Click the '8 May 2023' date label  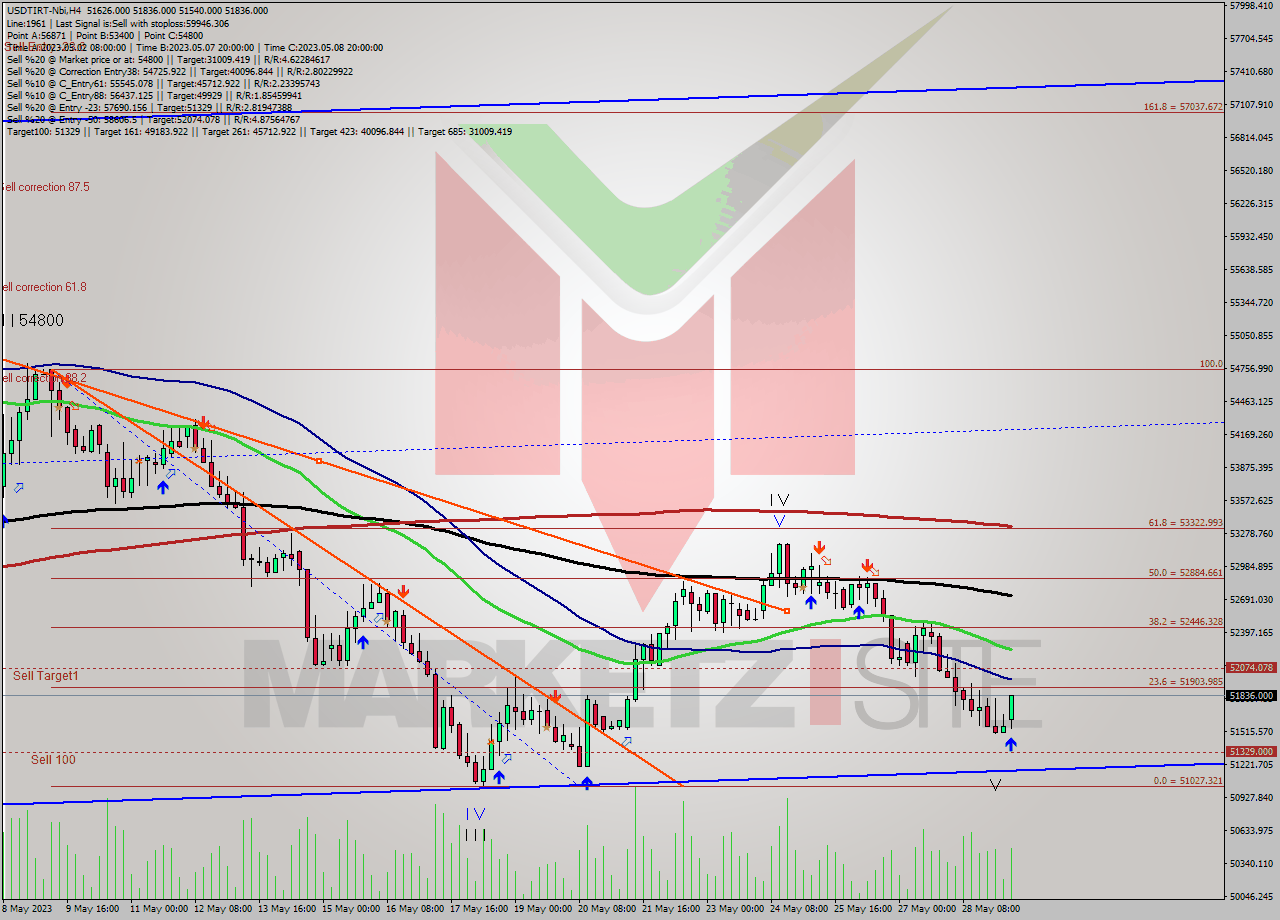tap(26, 909)
